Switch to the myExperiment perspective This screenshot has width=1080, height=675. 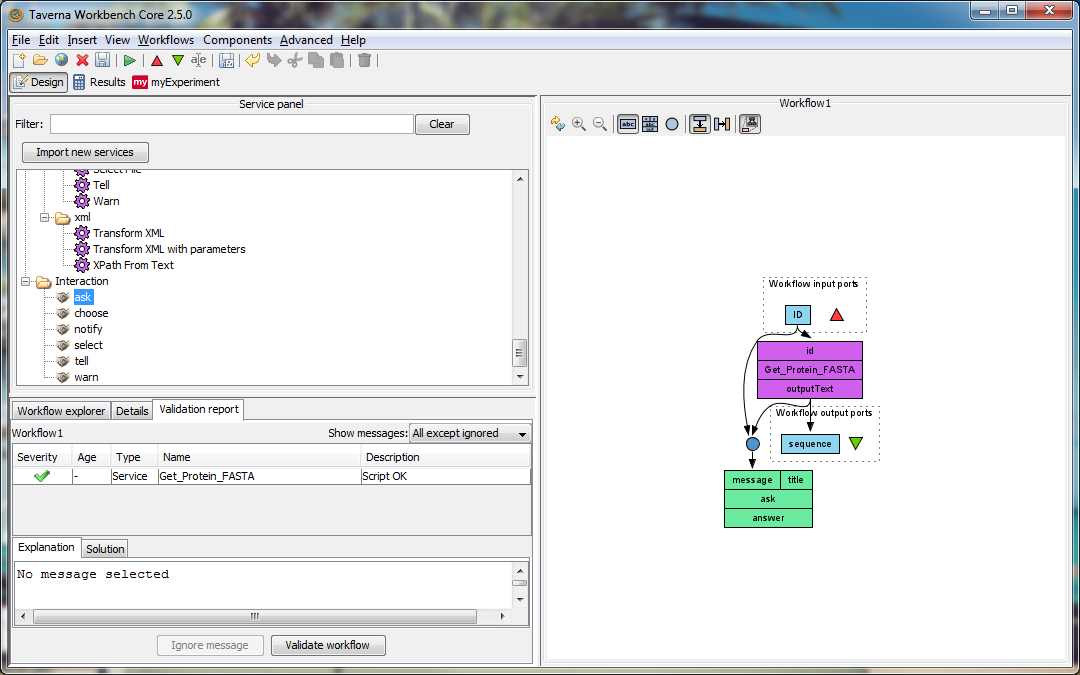tap(176, 82)
